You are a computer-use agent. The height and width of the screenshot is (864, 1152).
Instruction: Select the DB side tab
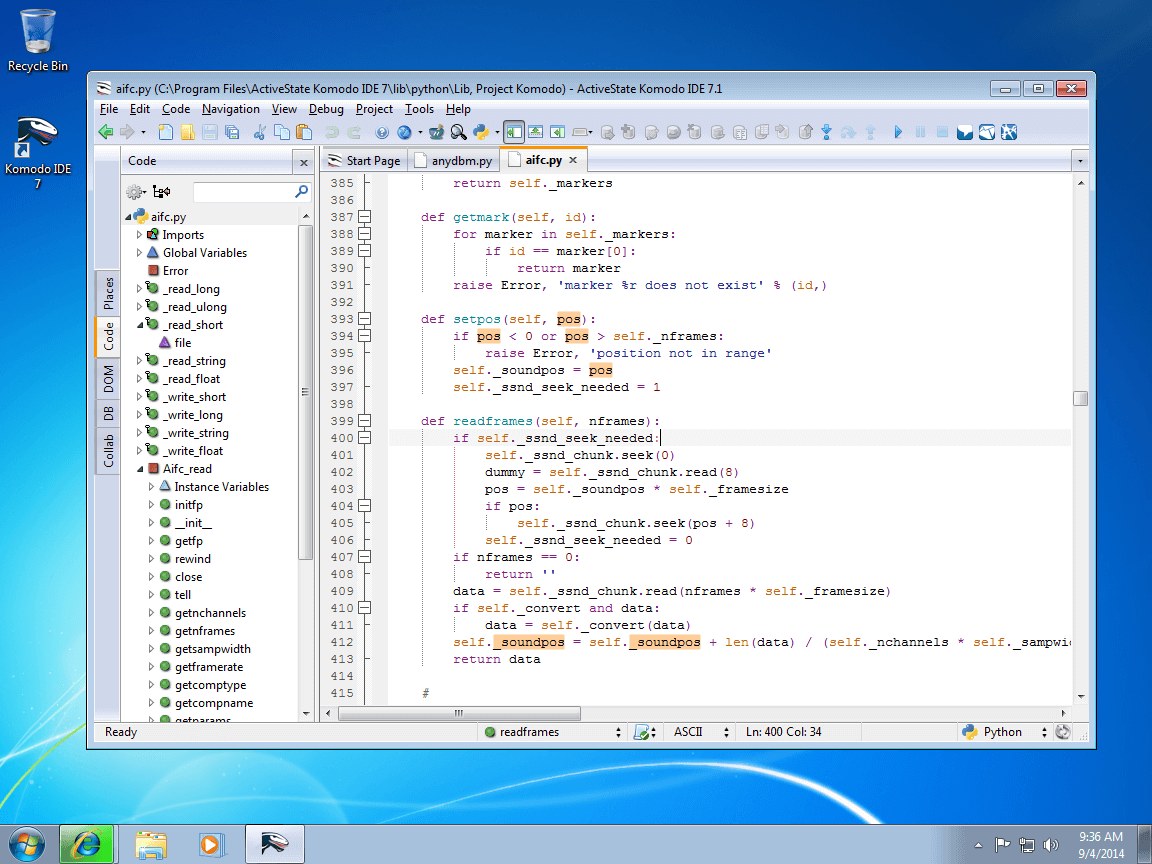pos(108,413)
